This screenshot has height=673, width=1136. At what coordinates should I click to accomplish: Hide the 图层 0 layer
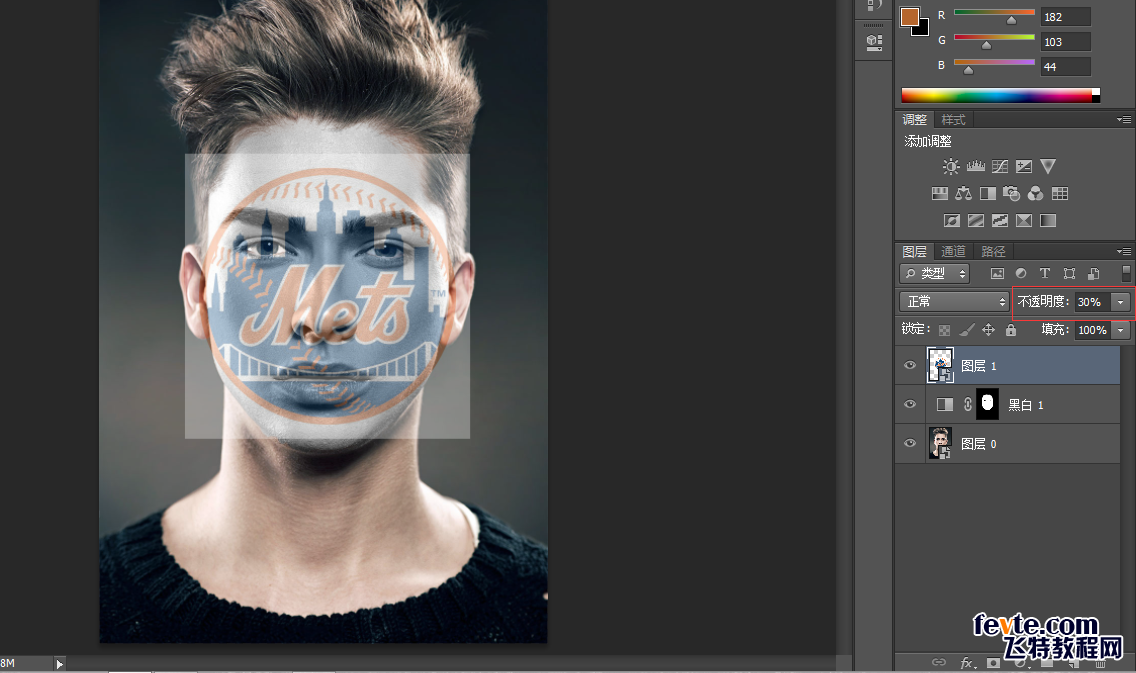910,444
